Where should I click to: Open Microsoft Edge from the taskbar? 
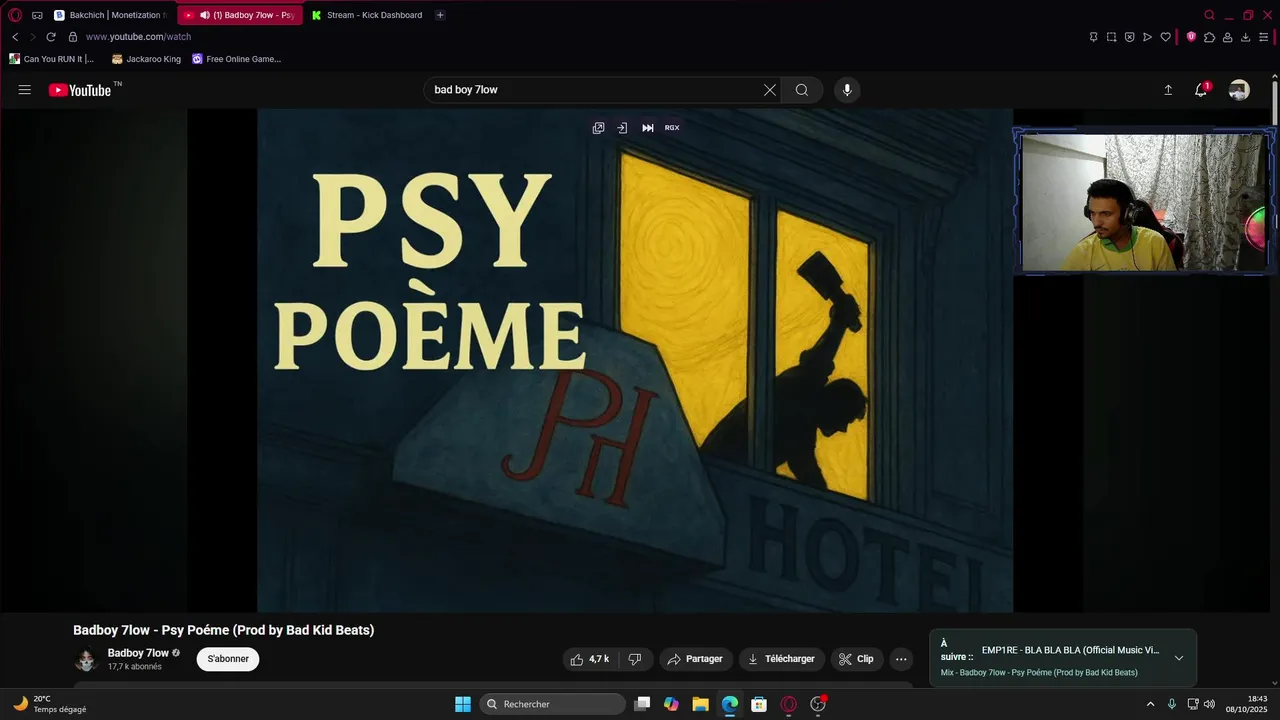click(x=730, y=704)
